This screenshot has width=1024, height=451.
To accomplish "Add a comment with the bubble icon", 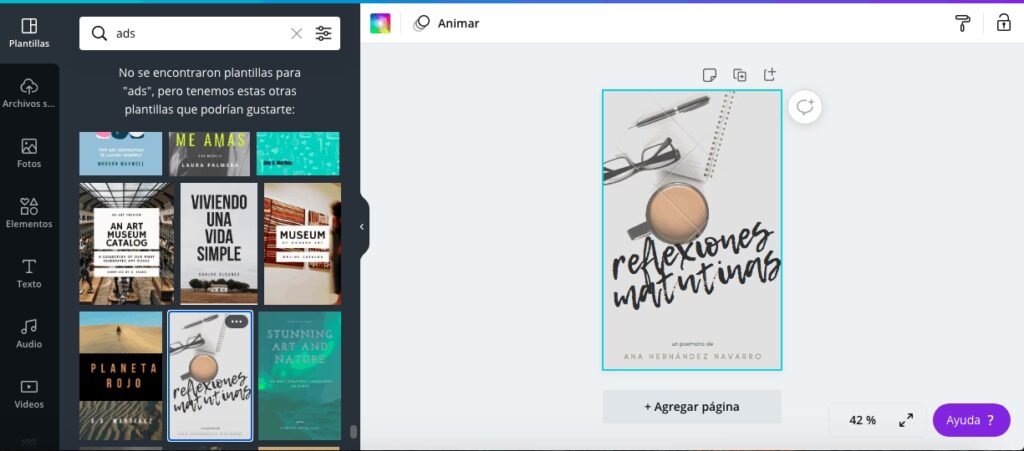I will [x=805, y=107].
